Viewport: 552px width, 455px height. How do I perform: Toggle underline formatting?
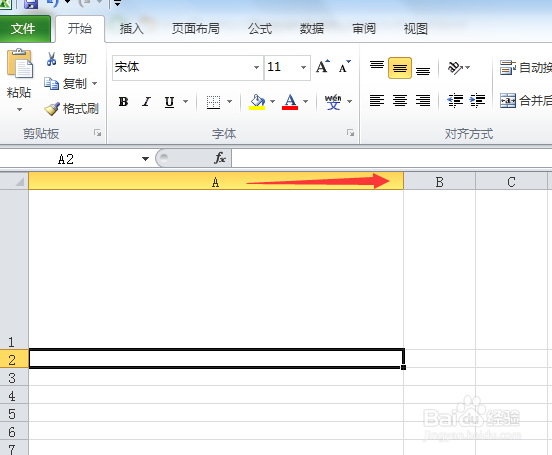coord(169,102)
